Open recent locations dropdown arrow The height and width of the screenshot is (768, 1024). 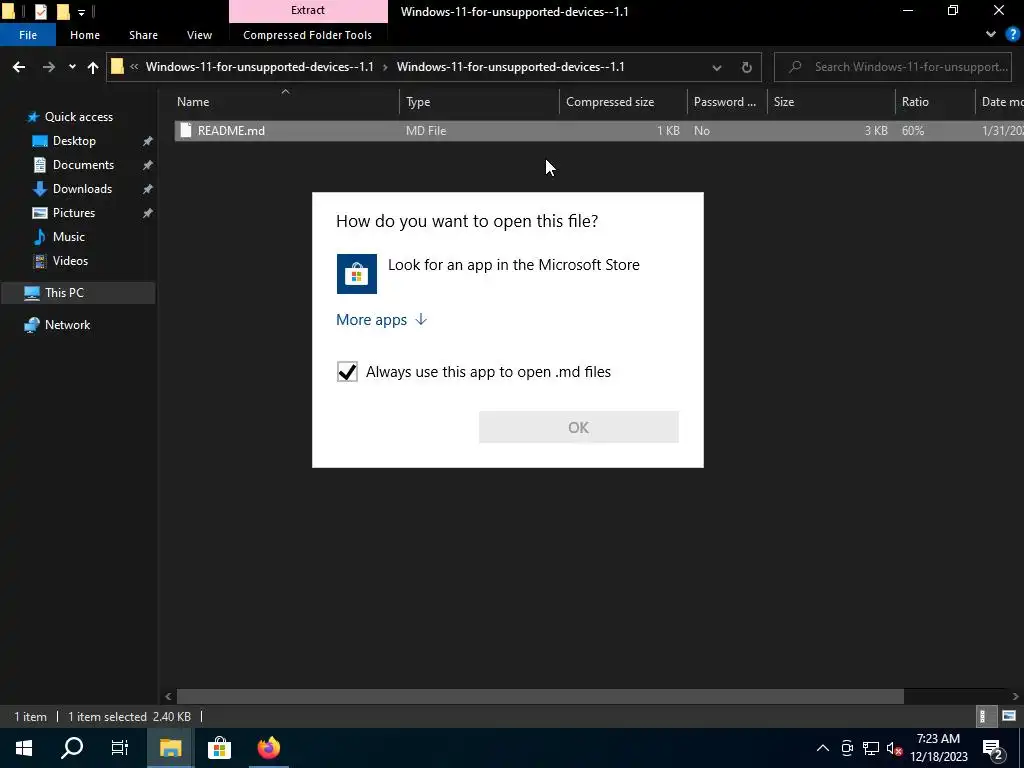[x=72, y=67]
